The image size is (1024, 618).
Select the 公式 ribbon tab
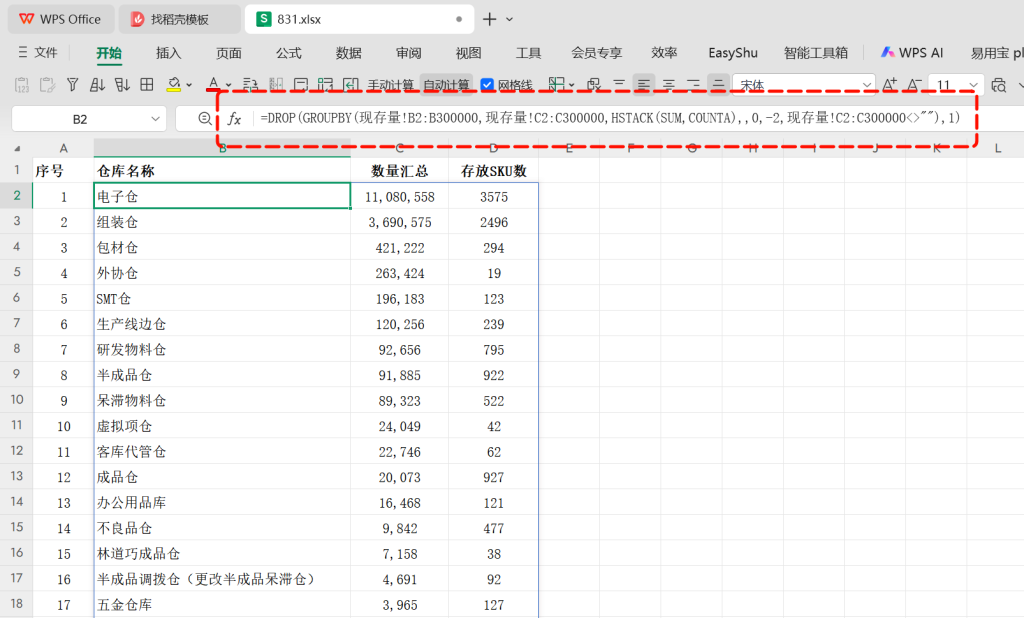click(289, 53)
